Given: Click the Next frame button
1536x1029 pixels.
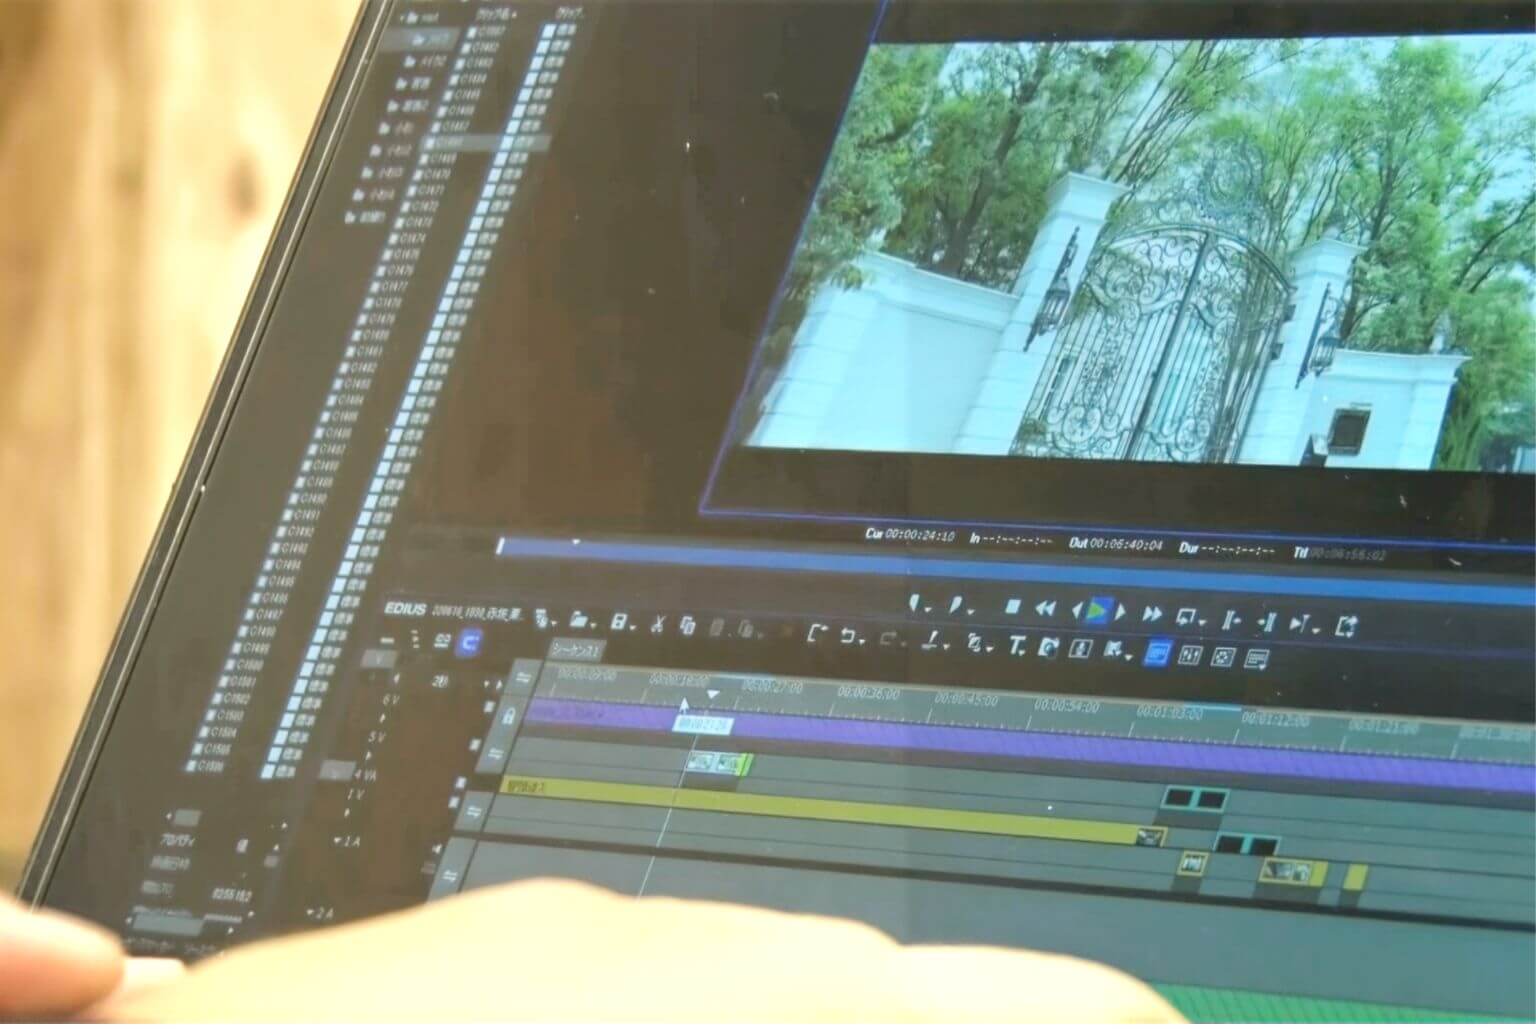Looking at the screenshot, I should [1121, 611].
